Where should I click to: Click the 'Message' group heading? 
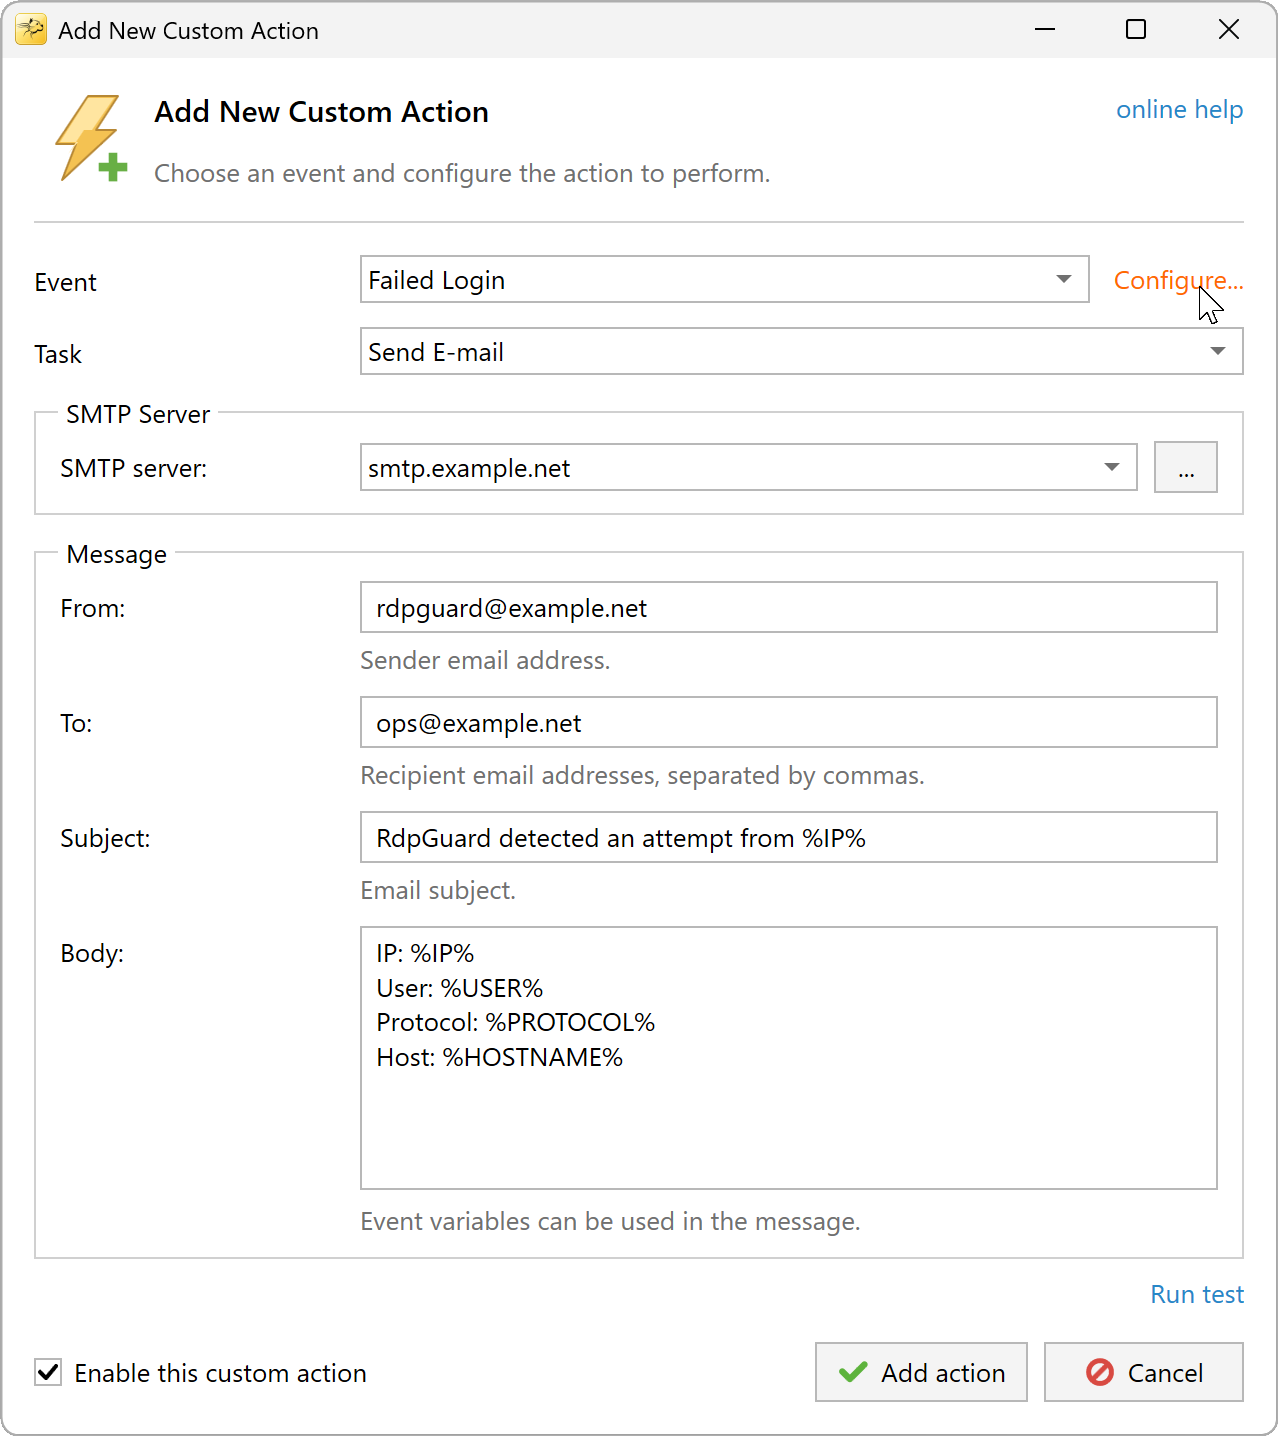(x=116, y=554)
